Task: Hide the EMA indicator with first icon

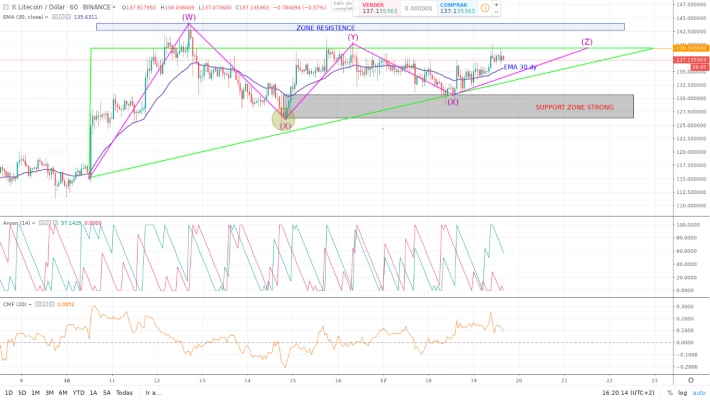Action: tap(55, 17)
